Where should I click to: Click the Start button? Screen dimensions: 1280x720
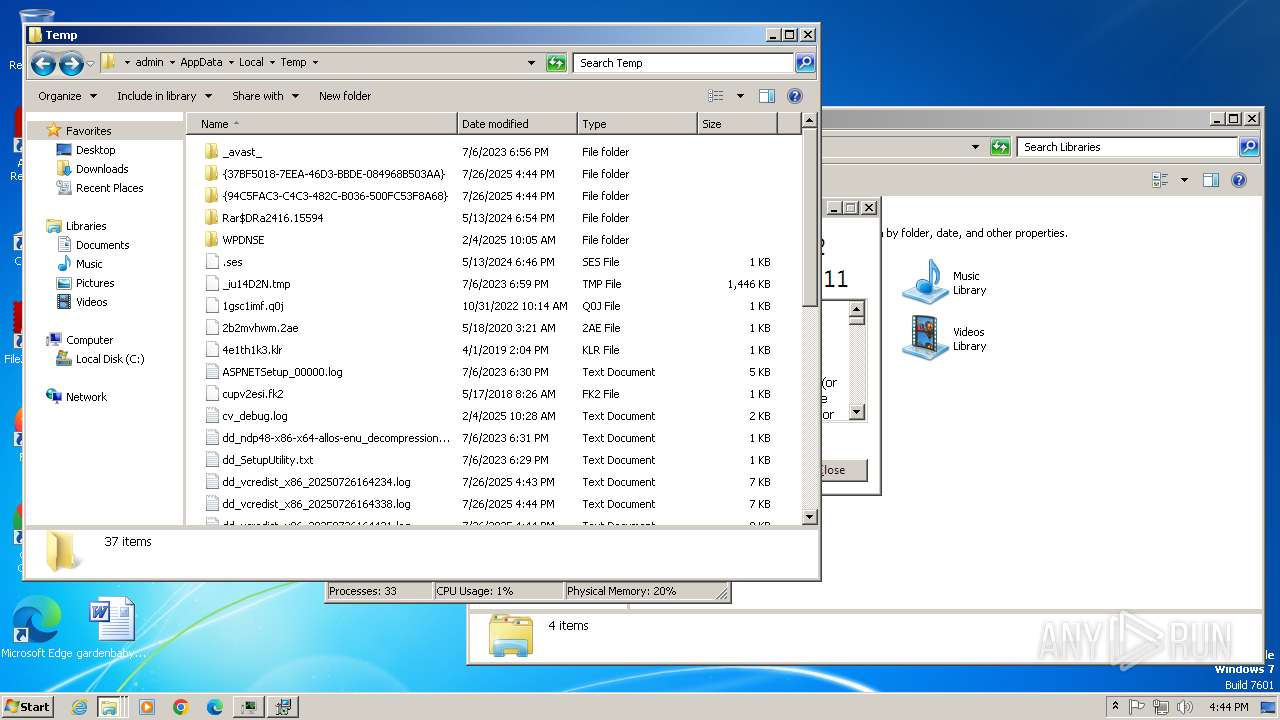pyautogui.click(x=27, y=707)
